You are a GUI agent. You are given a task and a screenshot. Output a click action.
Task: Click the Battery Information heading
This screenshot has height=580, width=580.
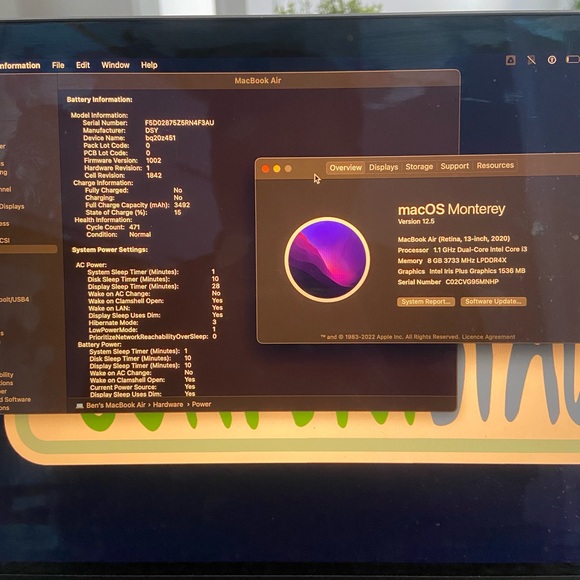coord(100,100)
